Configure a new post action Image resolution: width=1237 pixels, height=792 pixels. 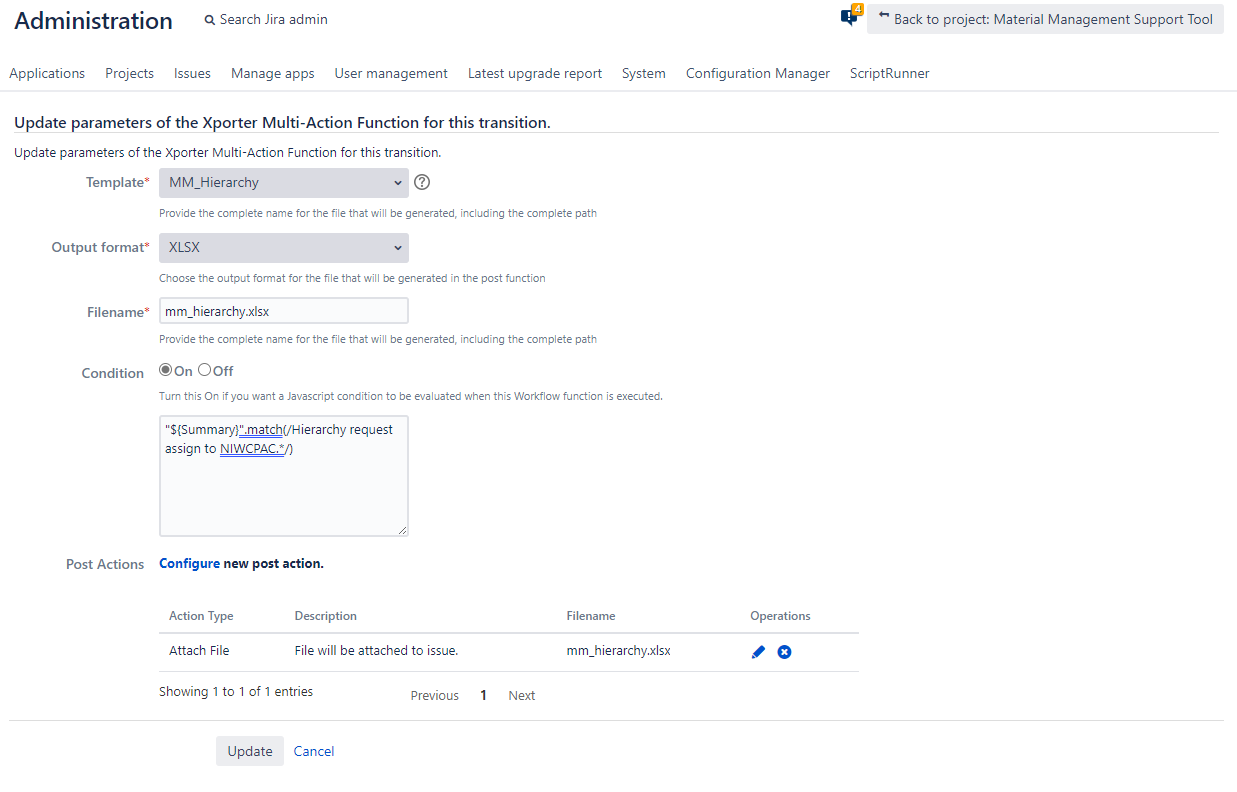(190, 563)
